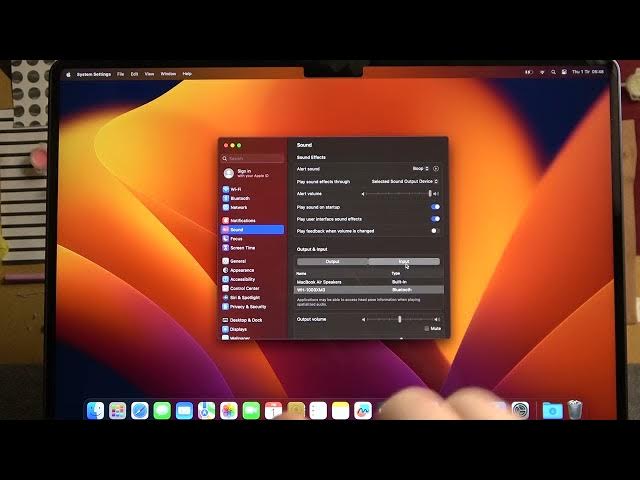Open Finder from the Dock
Viewport: 640px width, 480px height.
point(95,410)
